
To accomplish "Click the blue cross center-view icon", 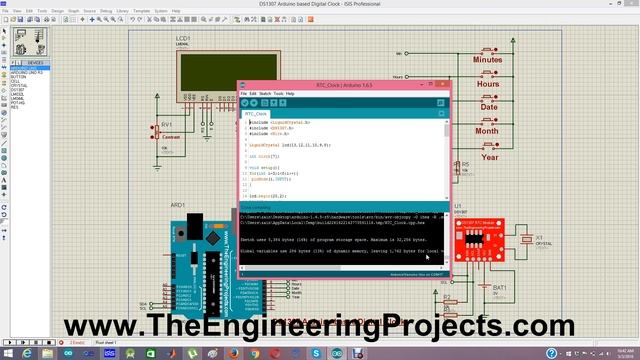I will click(x=92, y=20).
